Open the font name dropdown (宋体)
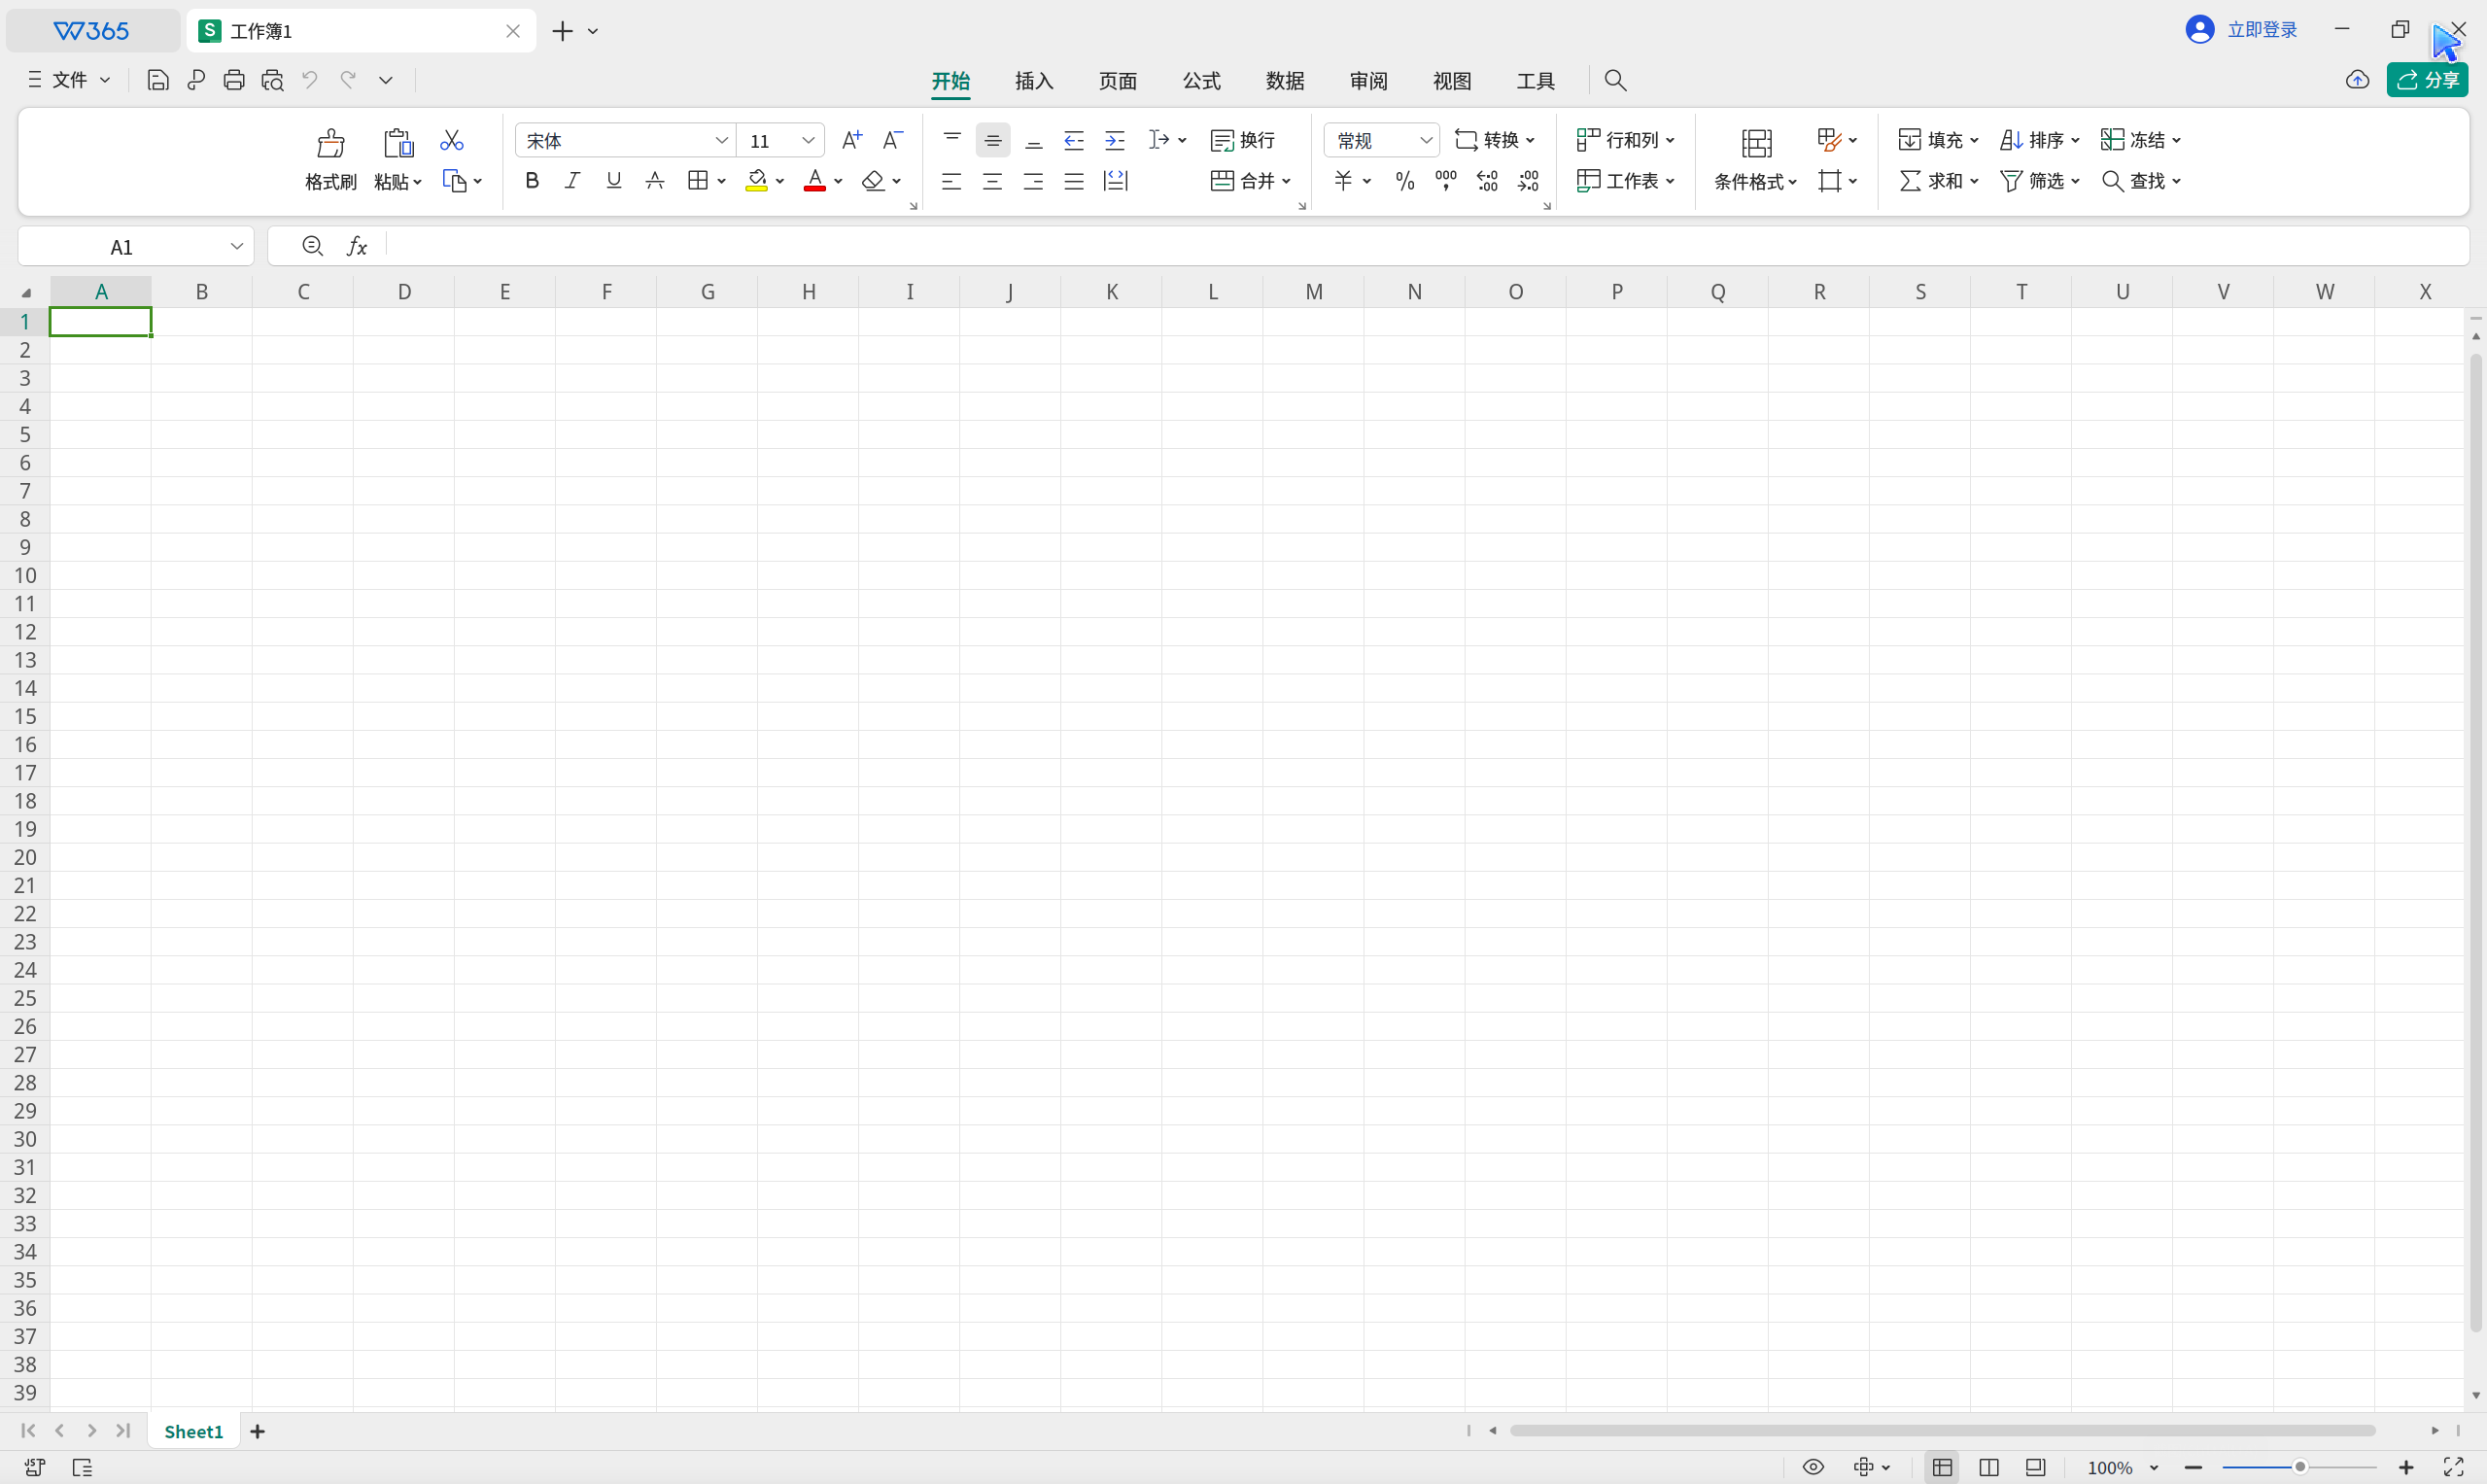2487x1484 pixels. pyautogui.click(x=721, y=140)
